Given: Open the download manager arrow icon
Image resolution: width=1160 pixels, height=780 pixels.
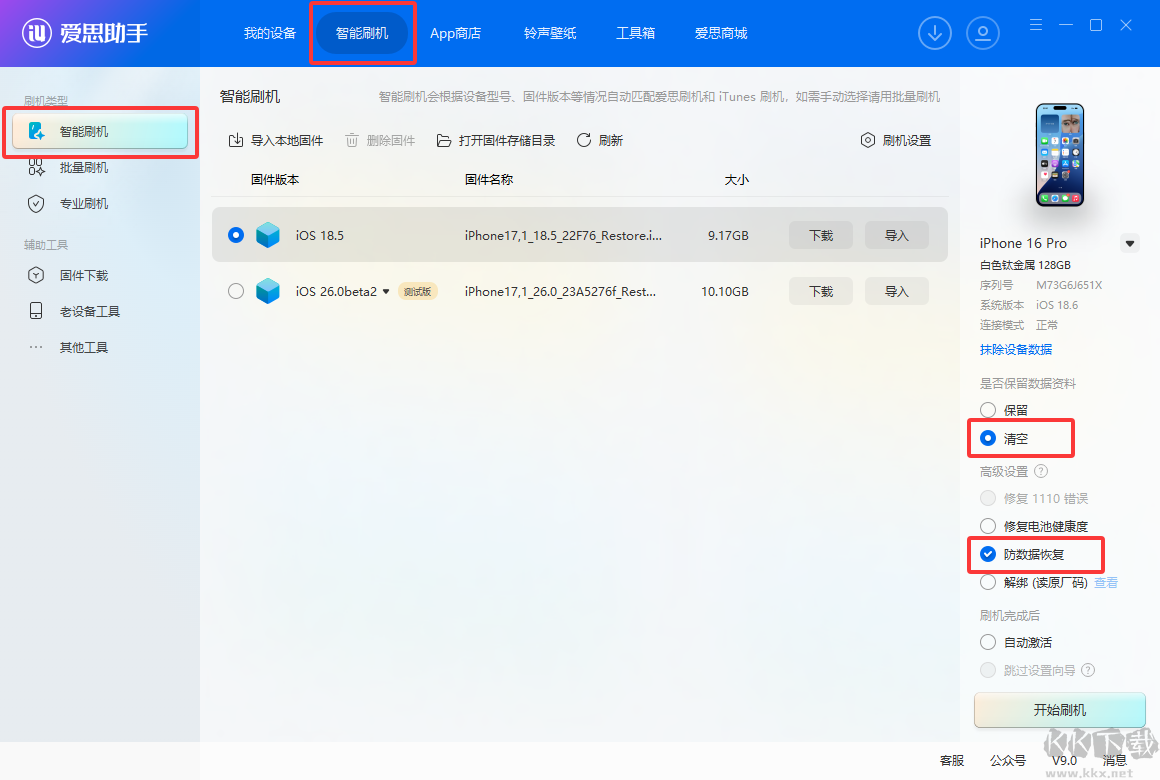Looking at the screenshot, I should pos(934,33).
